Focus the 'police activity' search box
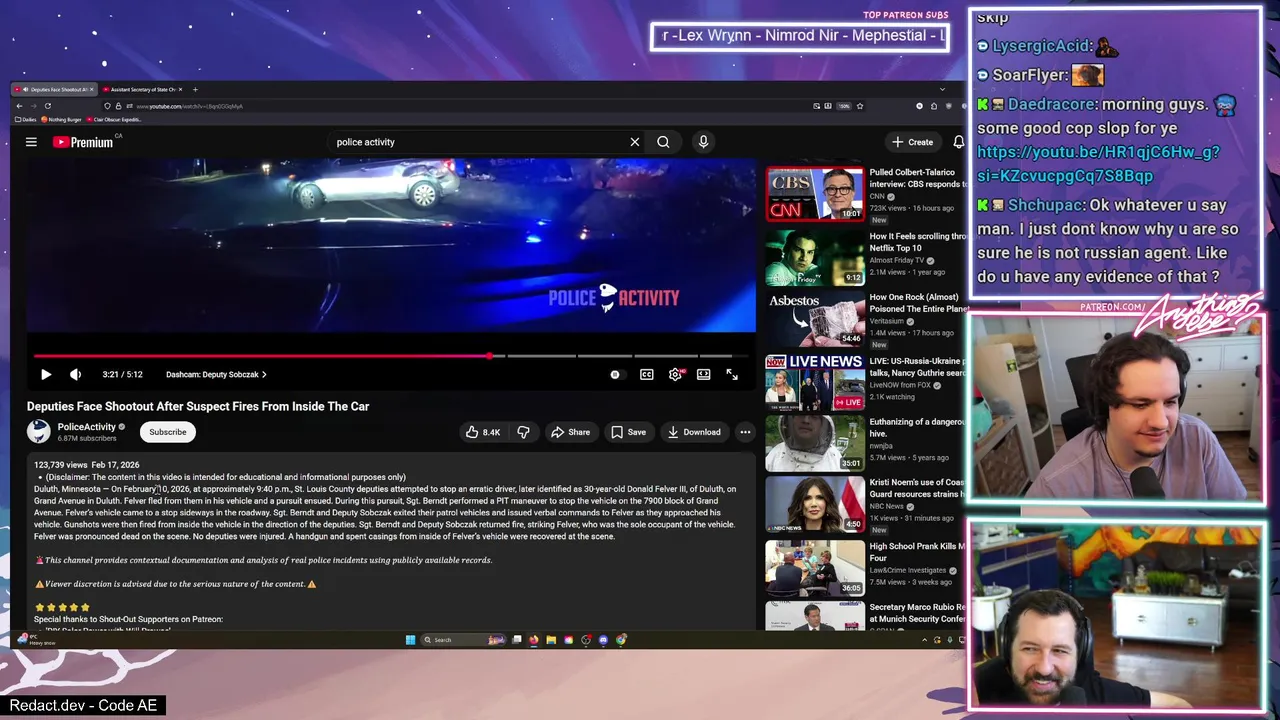1280x720 pixels. coord(478,142)
